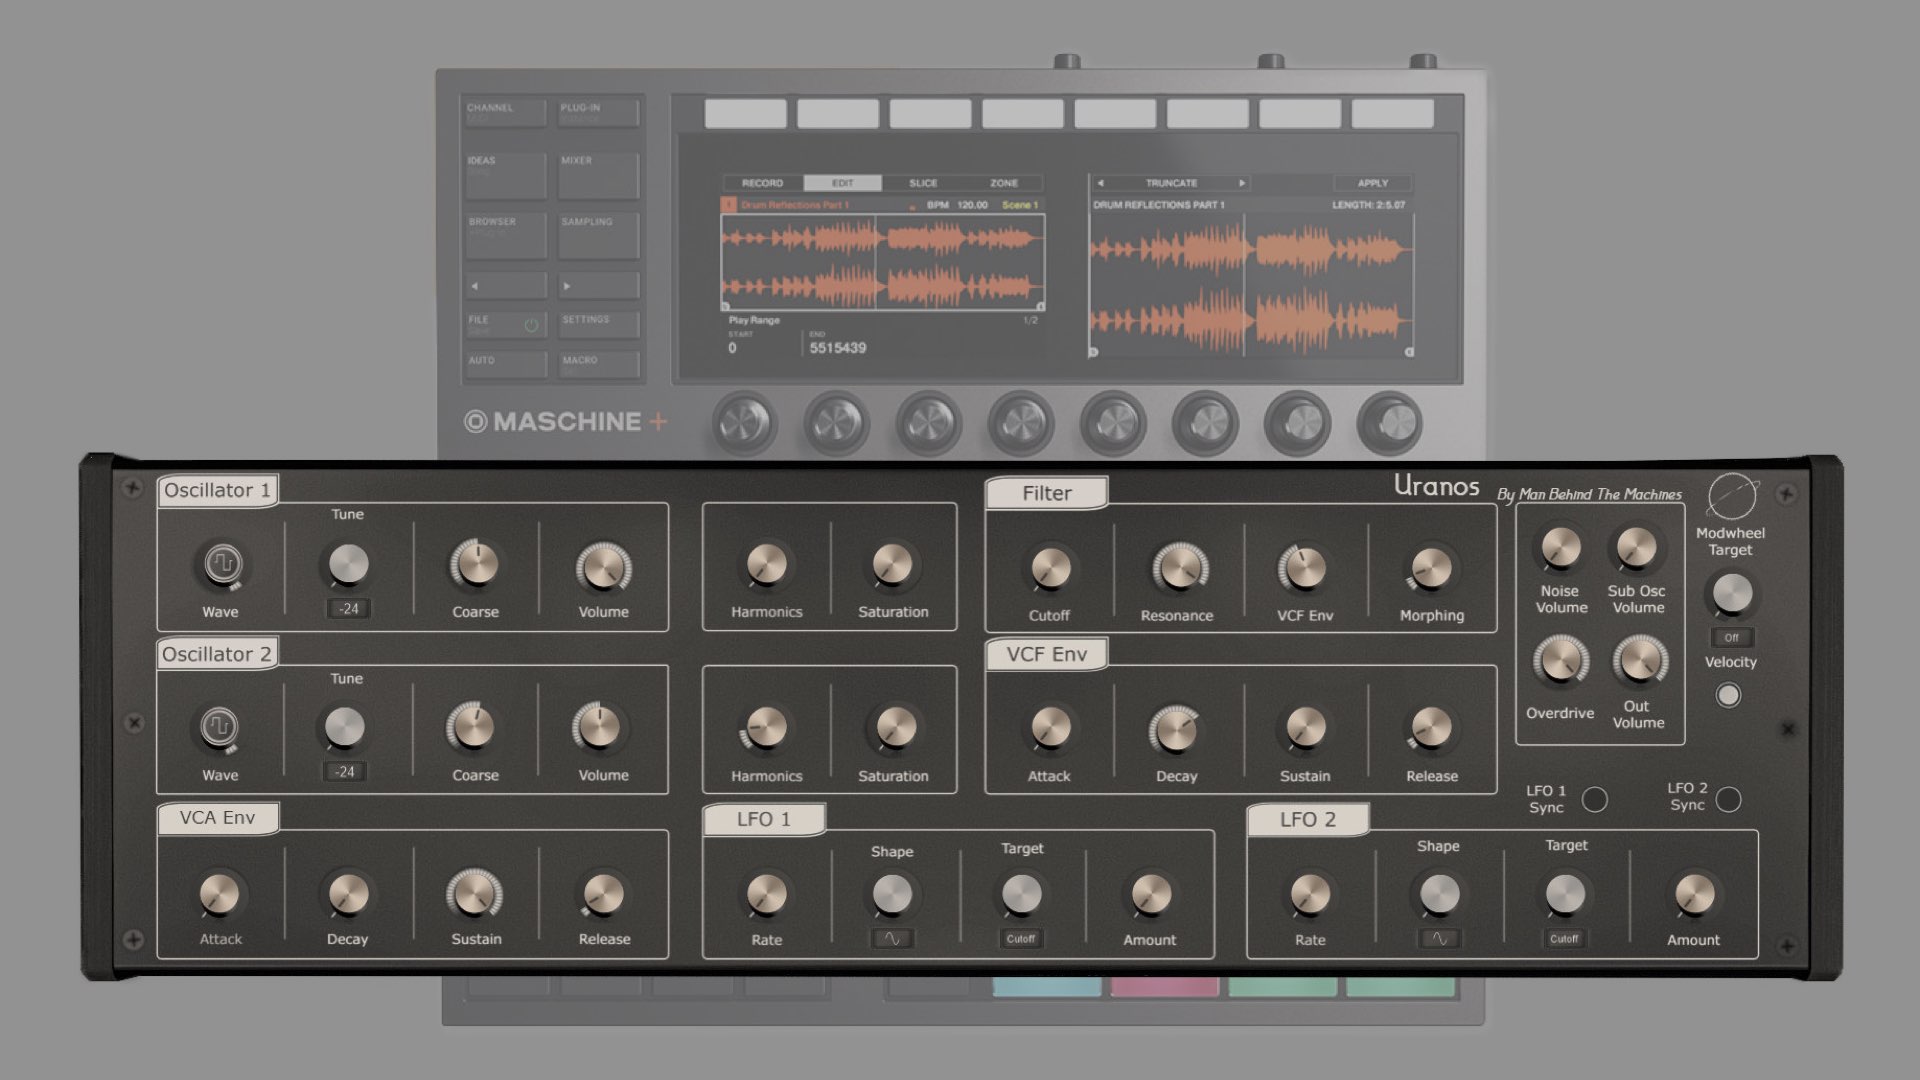This screenshot has height=1080, width=1920.
Task: Click Oscillator 1 Tune value -24 field
Action: pos(348,608)
